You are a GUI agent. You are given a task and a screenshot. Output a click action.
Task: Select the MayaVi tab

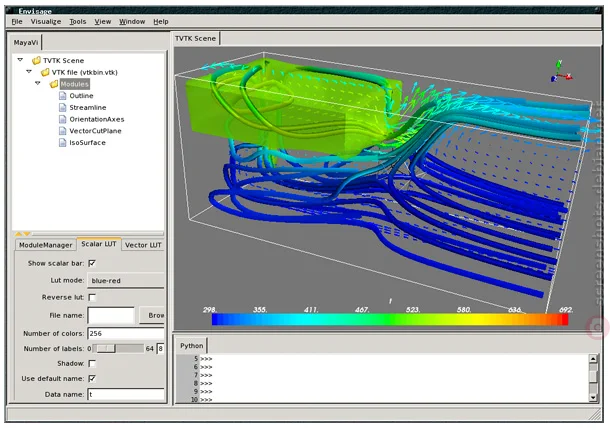[x=26, y=43]
